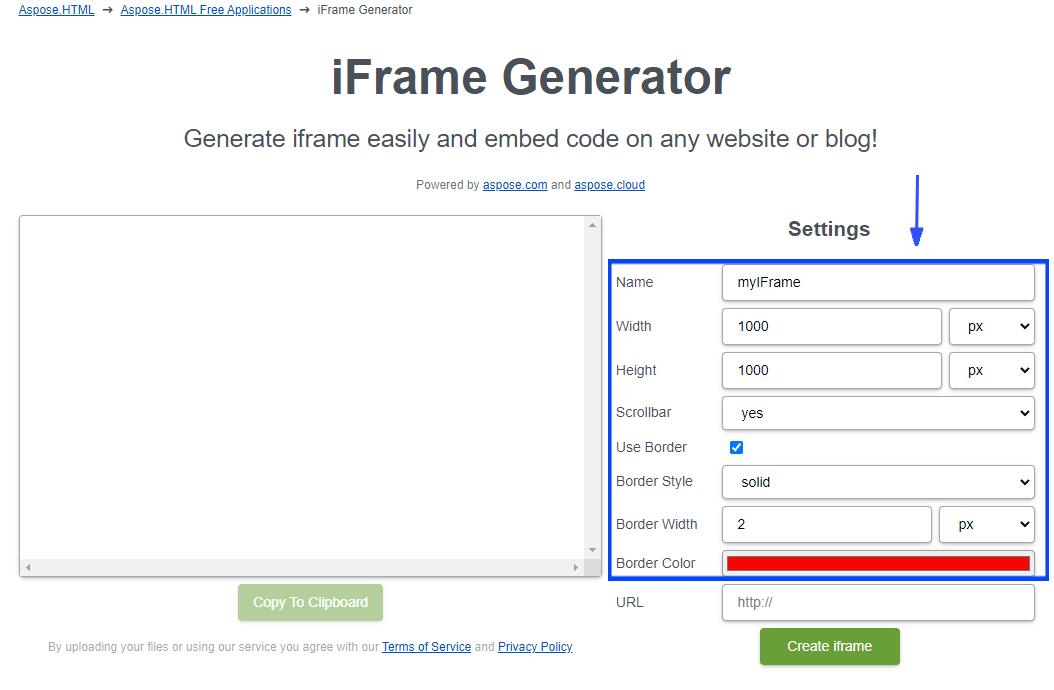
Task: Open the Height unit px dropdown
Action: pos(991,371)
